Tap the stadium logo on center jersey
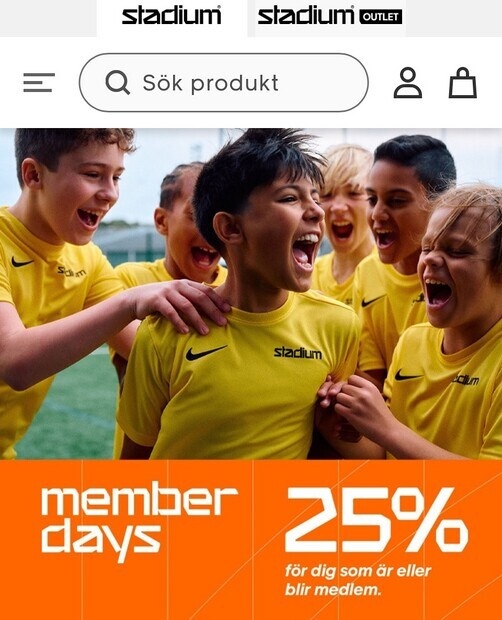The image size is (502, 620). tap(298, 352)
